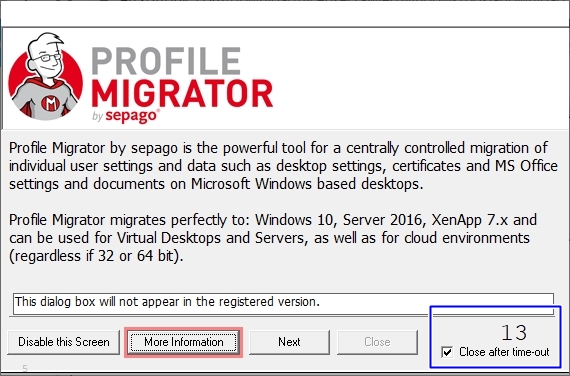Proceed with the Next button

[289, 342]
